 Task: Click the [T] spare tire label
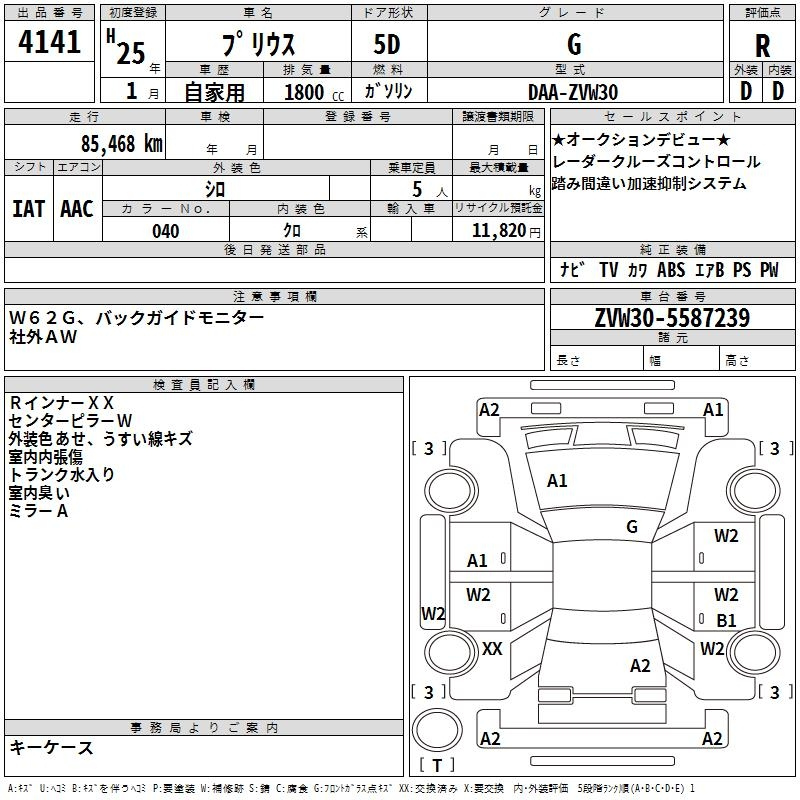437,765
